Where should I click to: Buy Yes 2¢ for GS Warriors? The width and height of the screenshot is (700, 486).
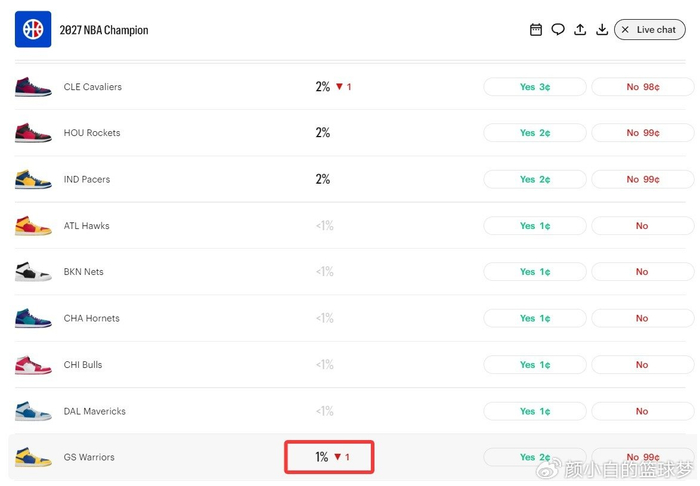tap(535, 457)
